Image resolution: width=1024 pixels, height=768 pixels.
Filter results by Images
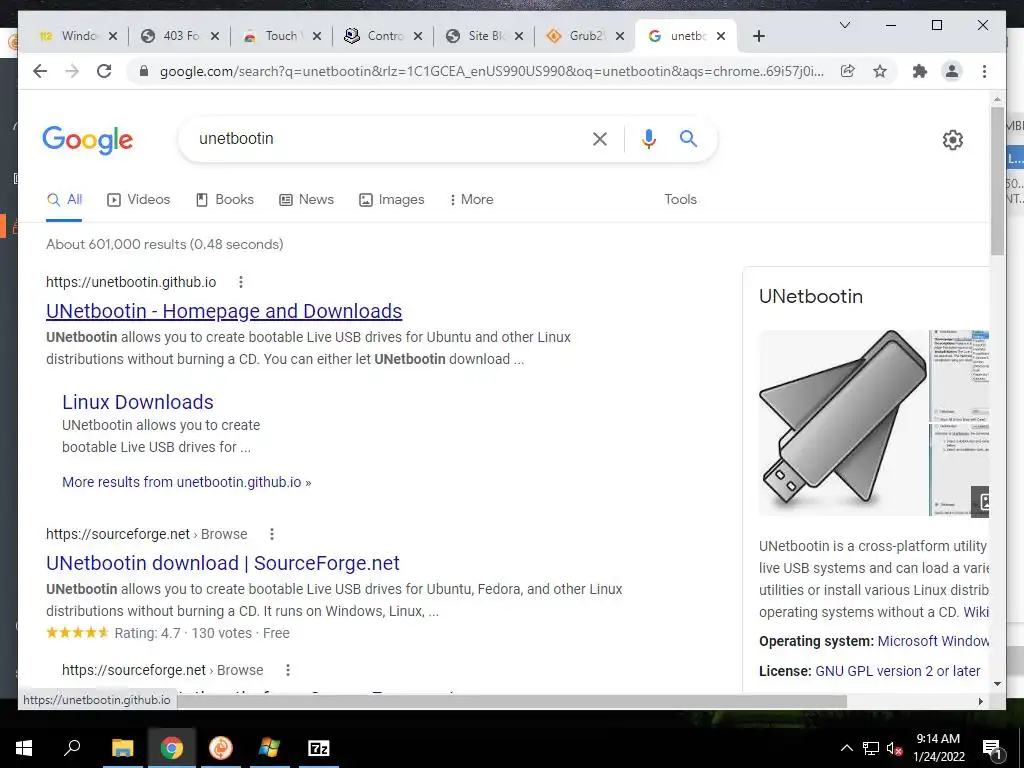pyautogui.click(x=392, y=199)
